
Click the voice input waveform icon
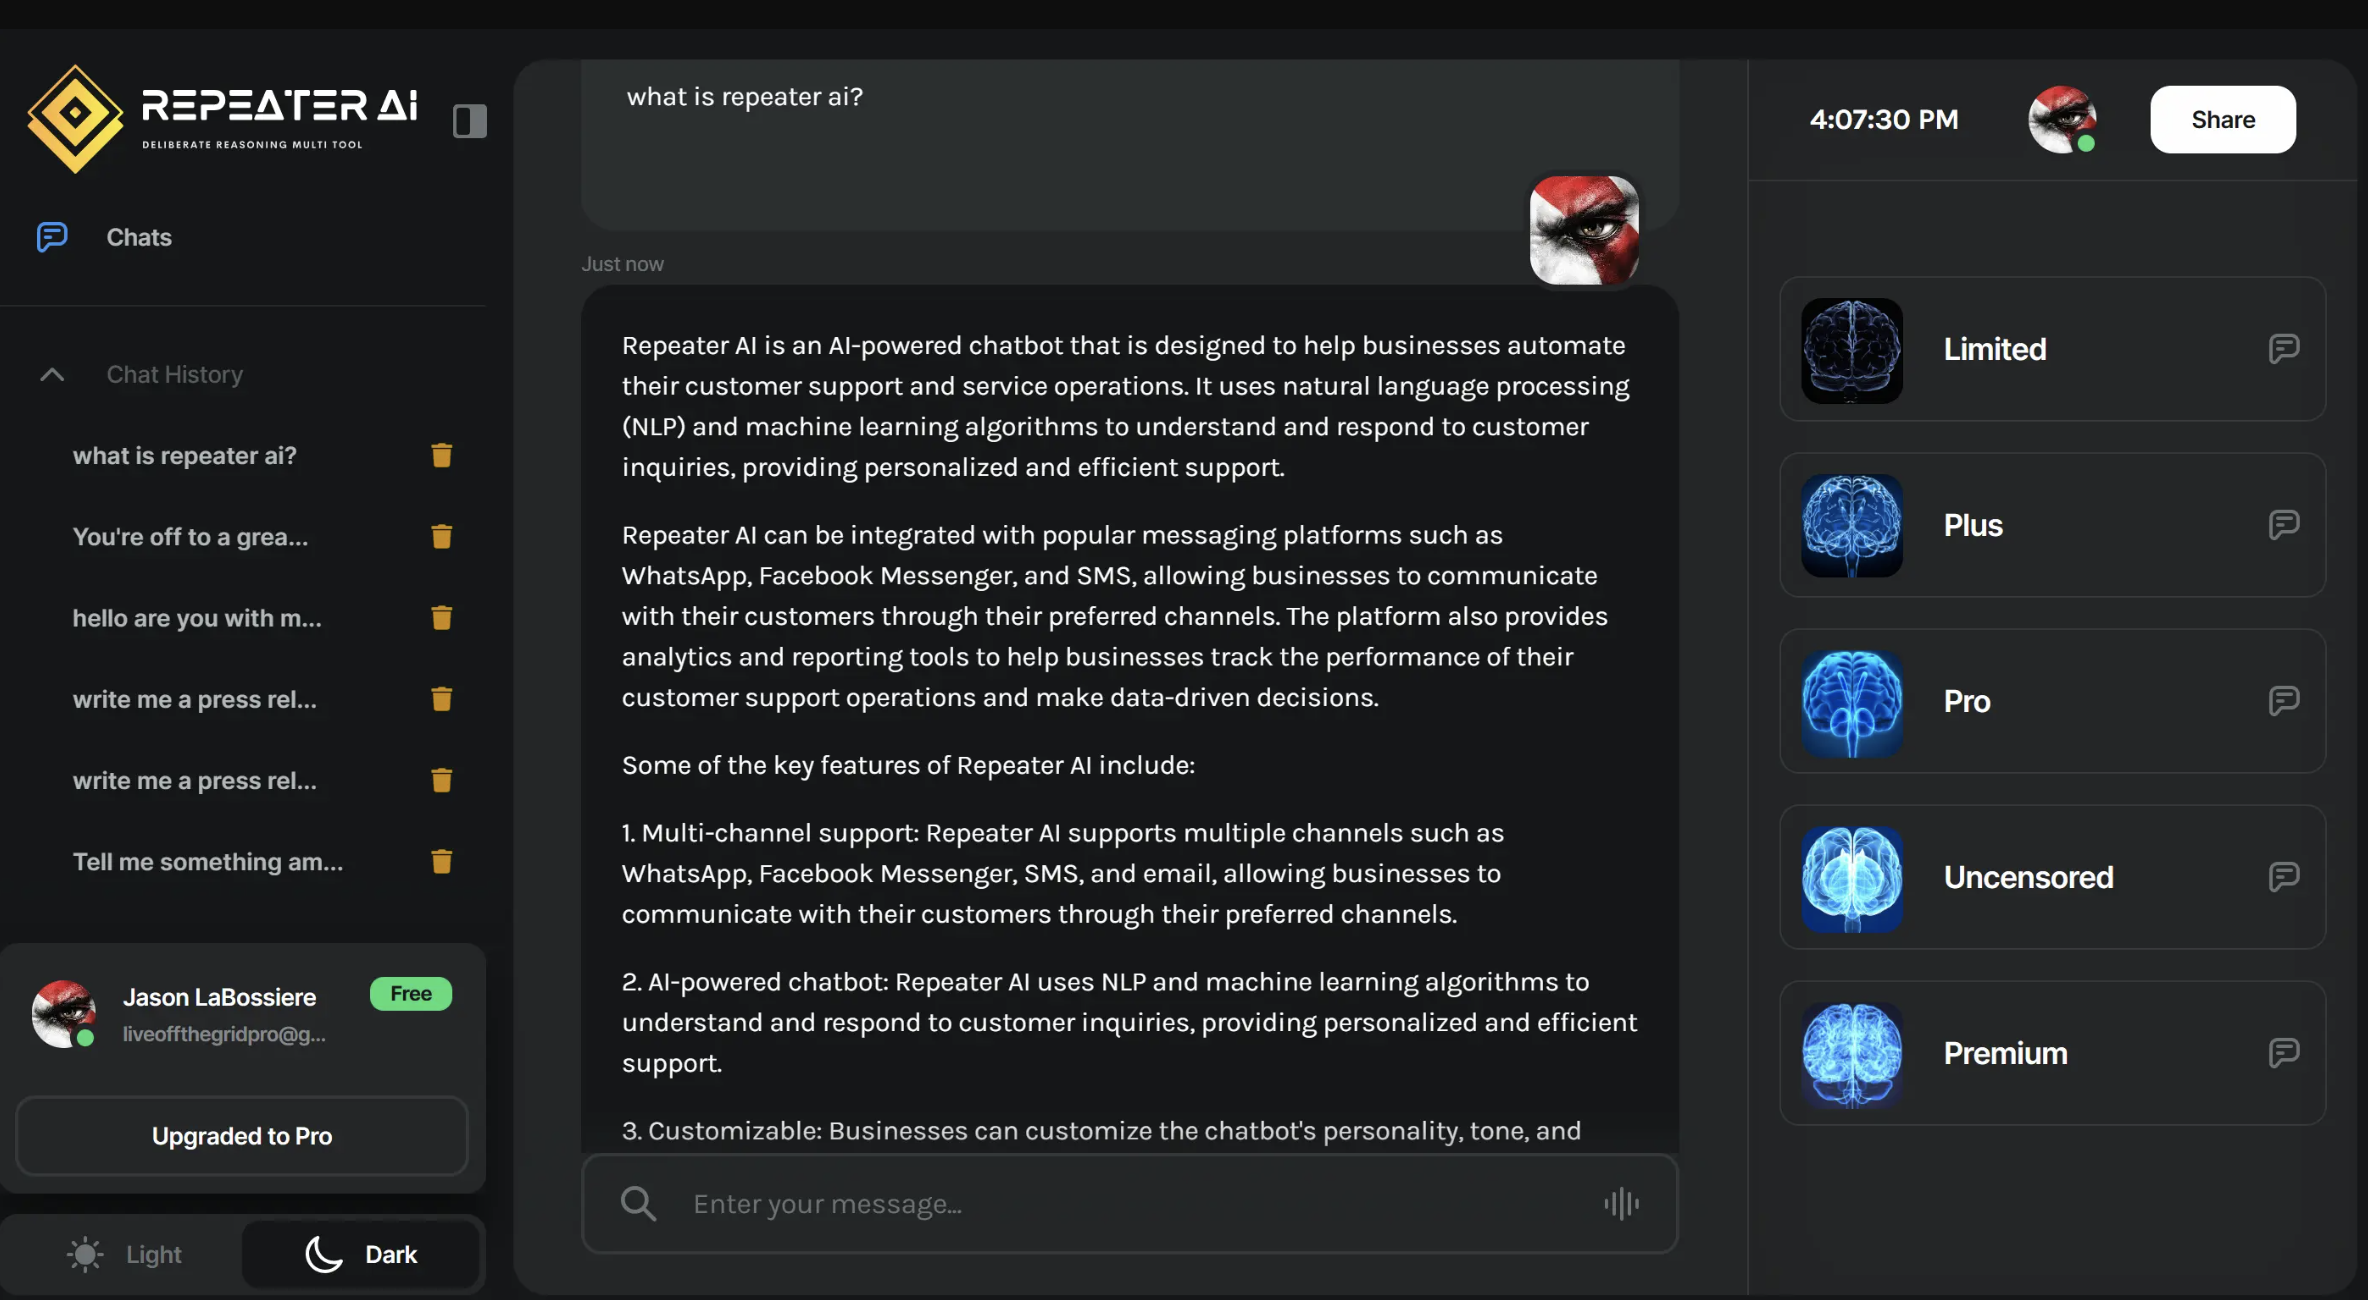(x=1621, y=1204)
